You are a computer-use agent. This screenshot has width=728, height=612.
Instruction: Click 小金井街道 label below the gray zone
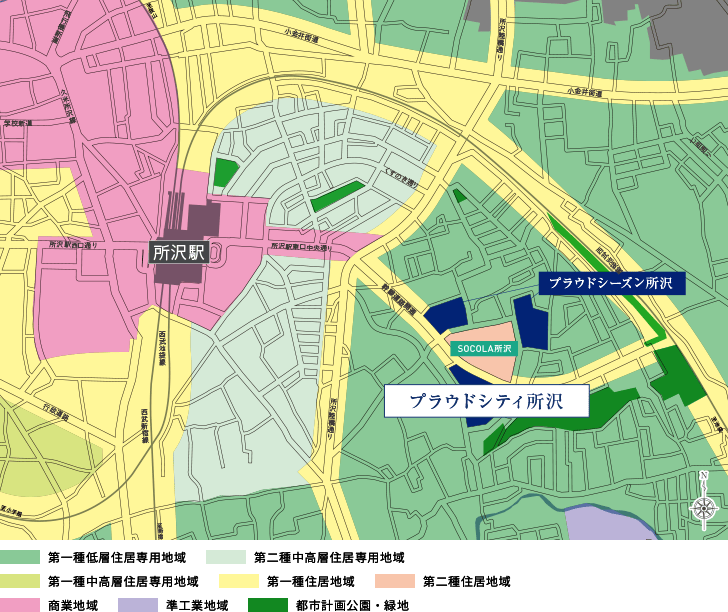[x=584, y=92]
